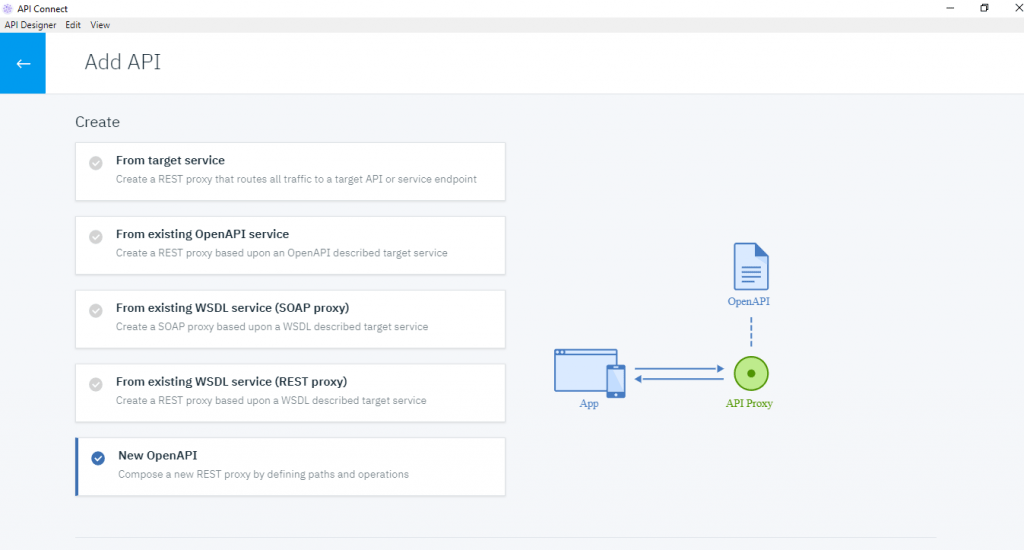Viewport: 1024px width, 550px height.
Task: Select the WSDL service (SOAP proxy) radio circle
Action: pos(96,310)
